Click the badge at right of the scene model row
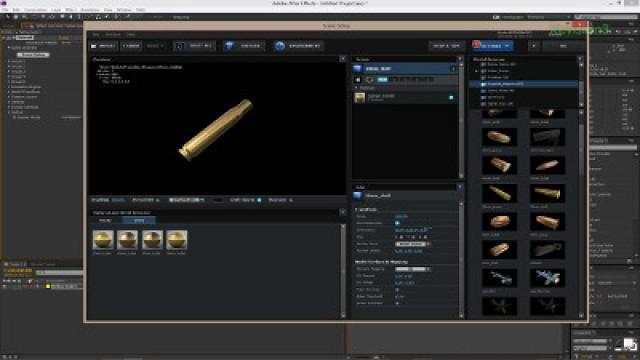 [x=453, y=69]
